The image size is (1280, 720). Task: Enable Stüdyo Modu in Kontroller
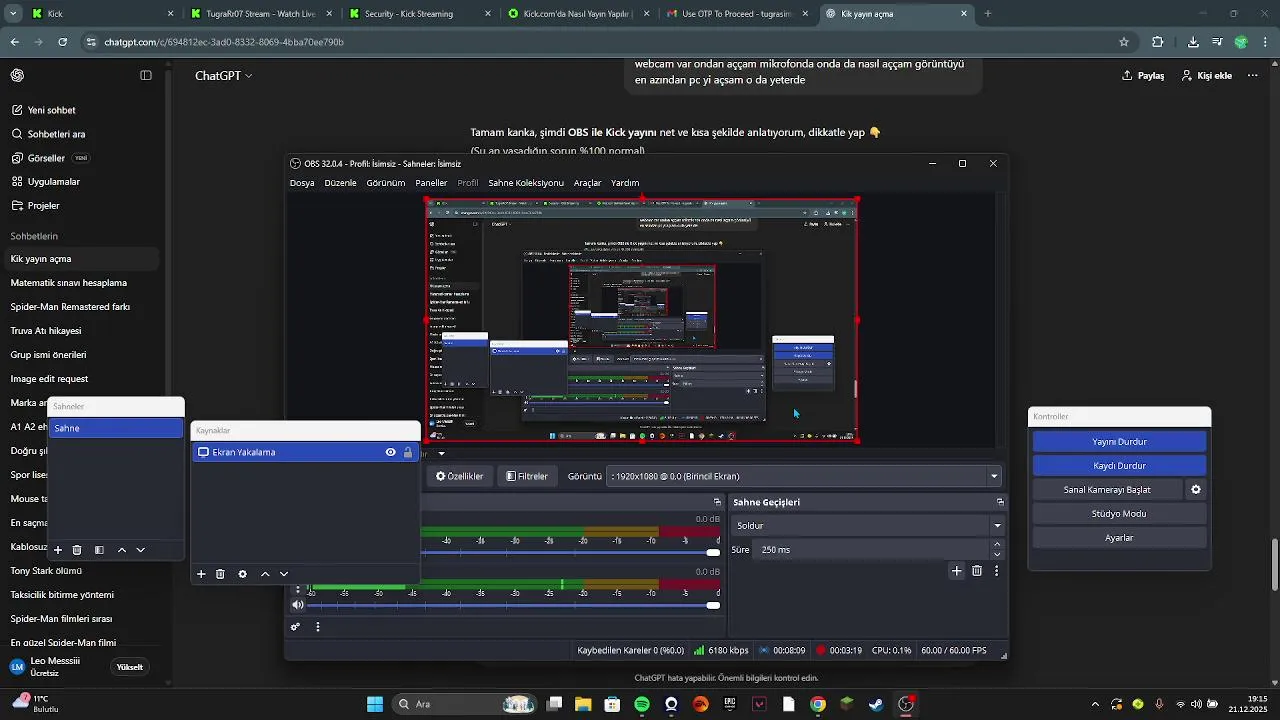point(1119,514)
